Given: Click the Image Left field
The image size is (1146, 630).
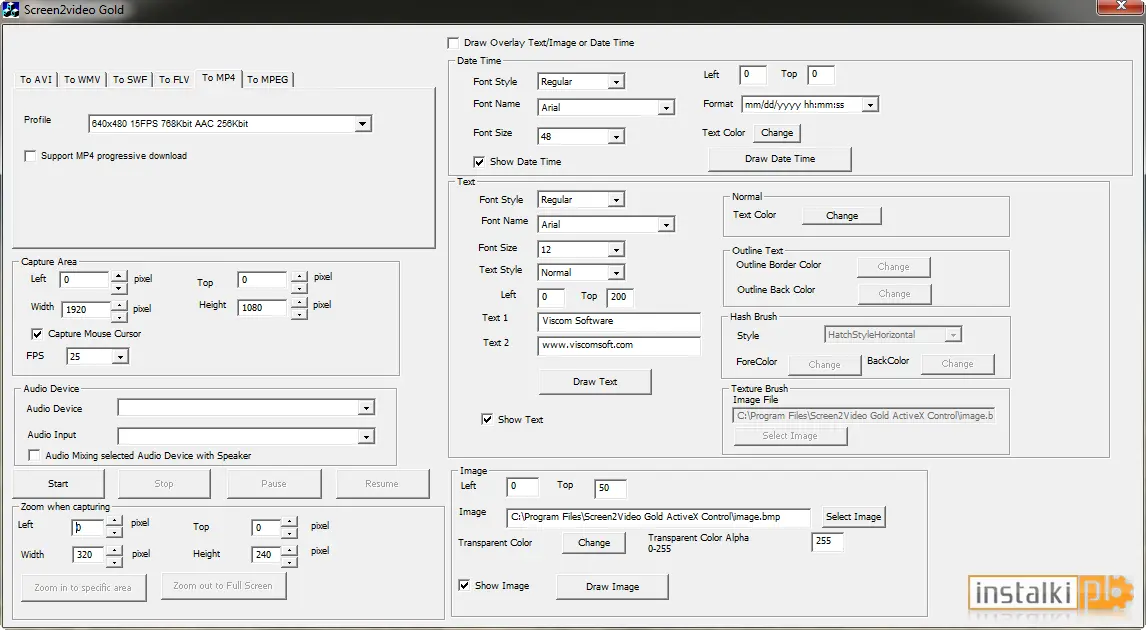Looking at the screenshot, I should 522,486.
